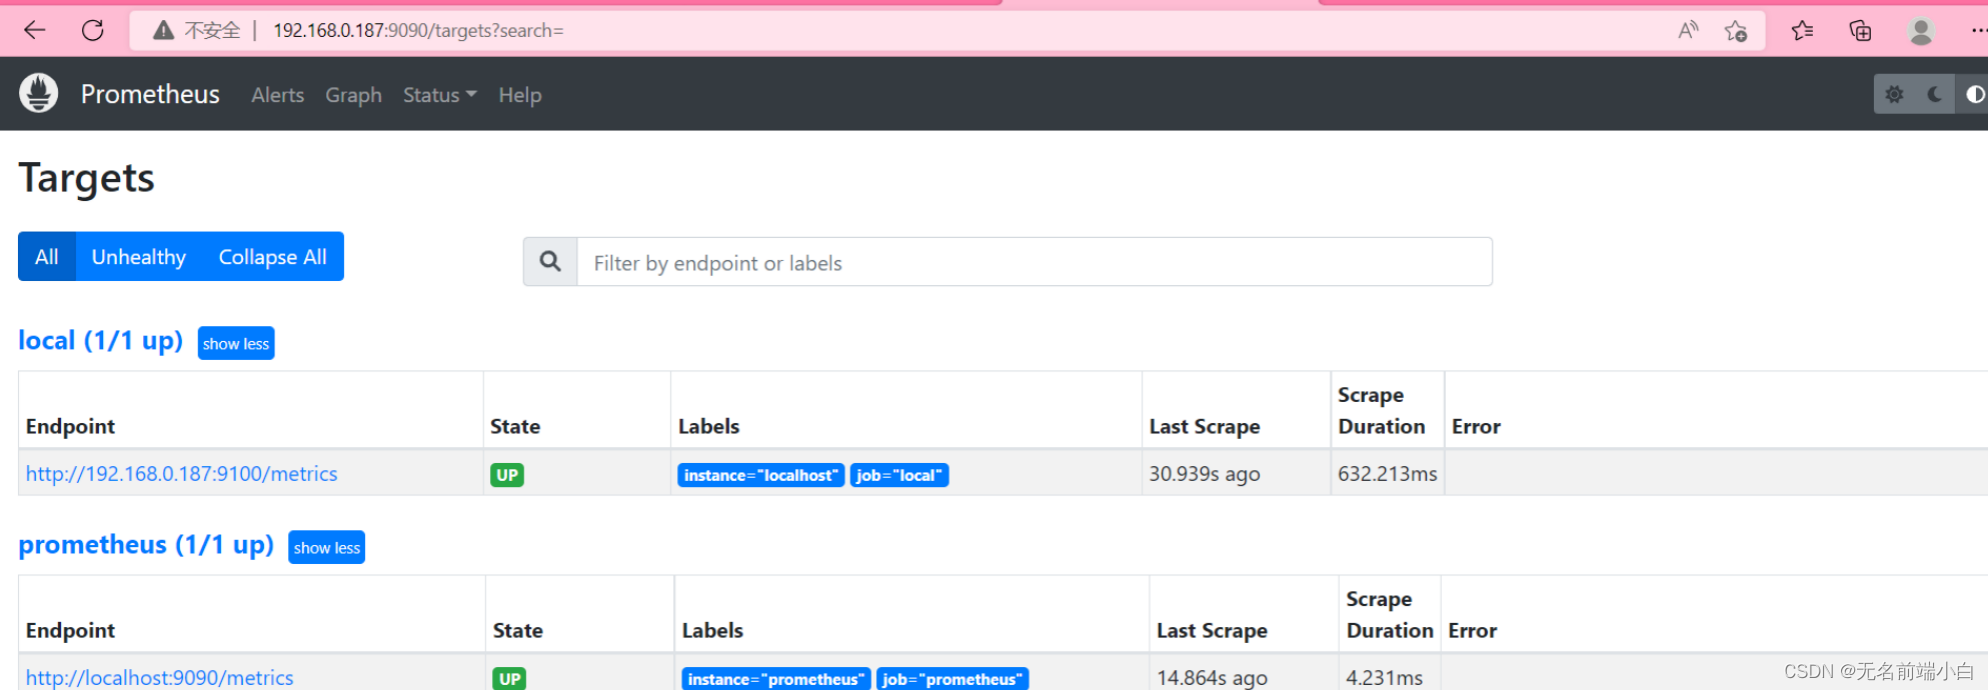
Task: Click the Targets page heading
Action: click(x=87, y=178)
